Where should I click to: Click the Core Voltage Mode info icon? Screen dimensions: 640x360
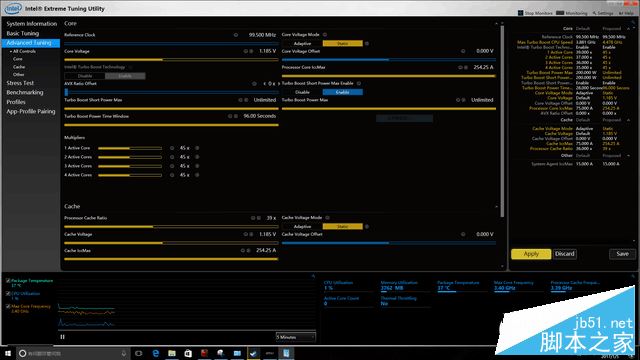[x=325, y=35]
